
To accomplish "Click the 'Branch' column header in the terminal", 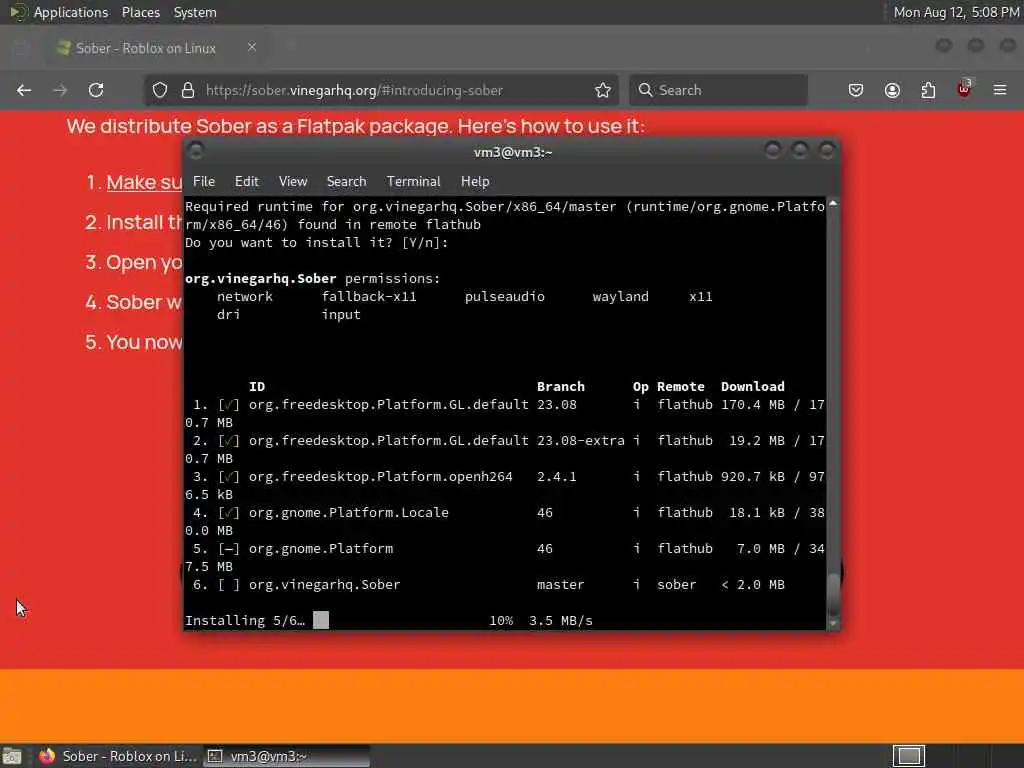I will coord(560,387).
